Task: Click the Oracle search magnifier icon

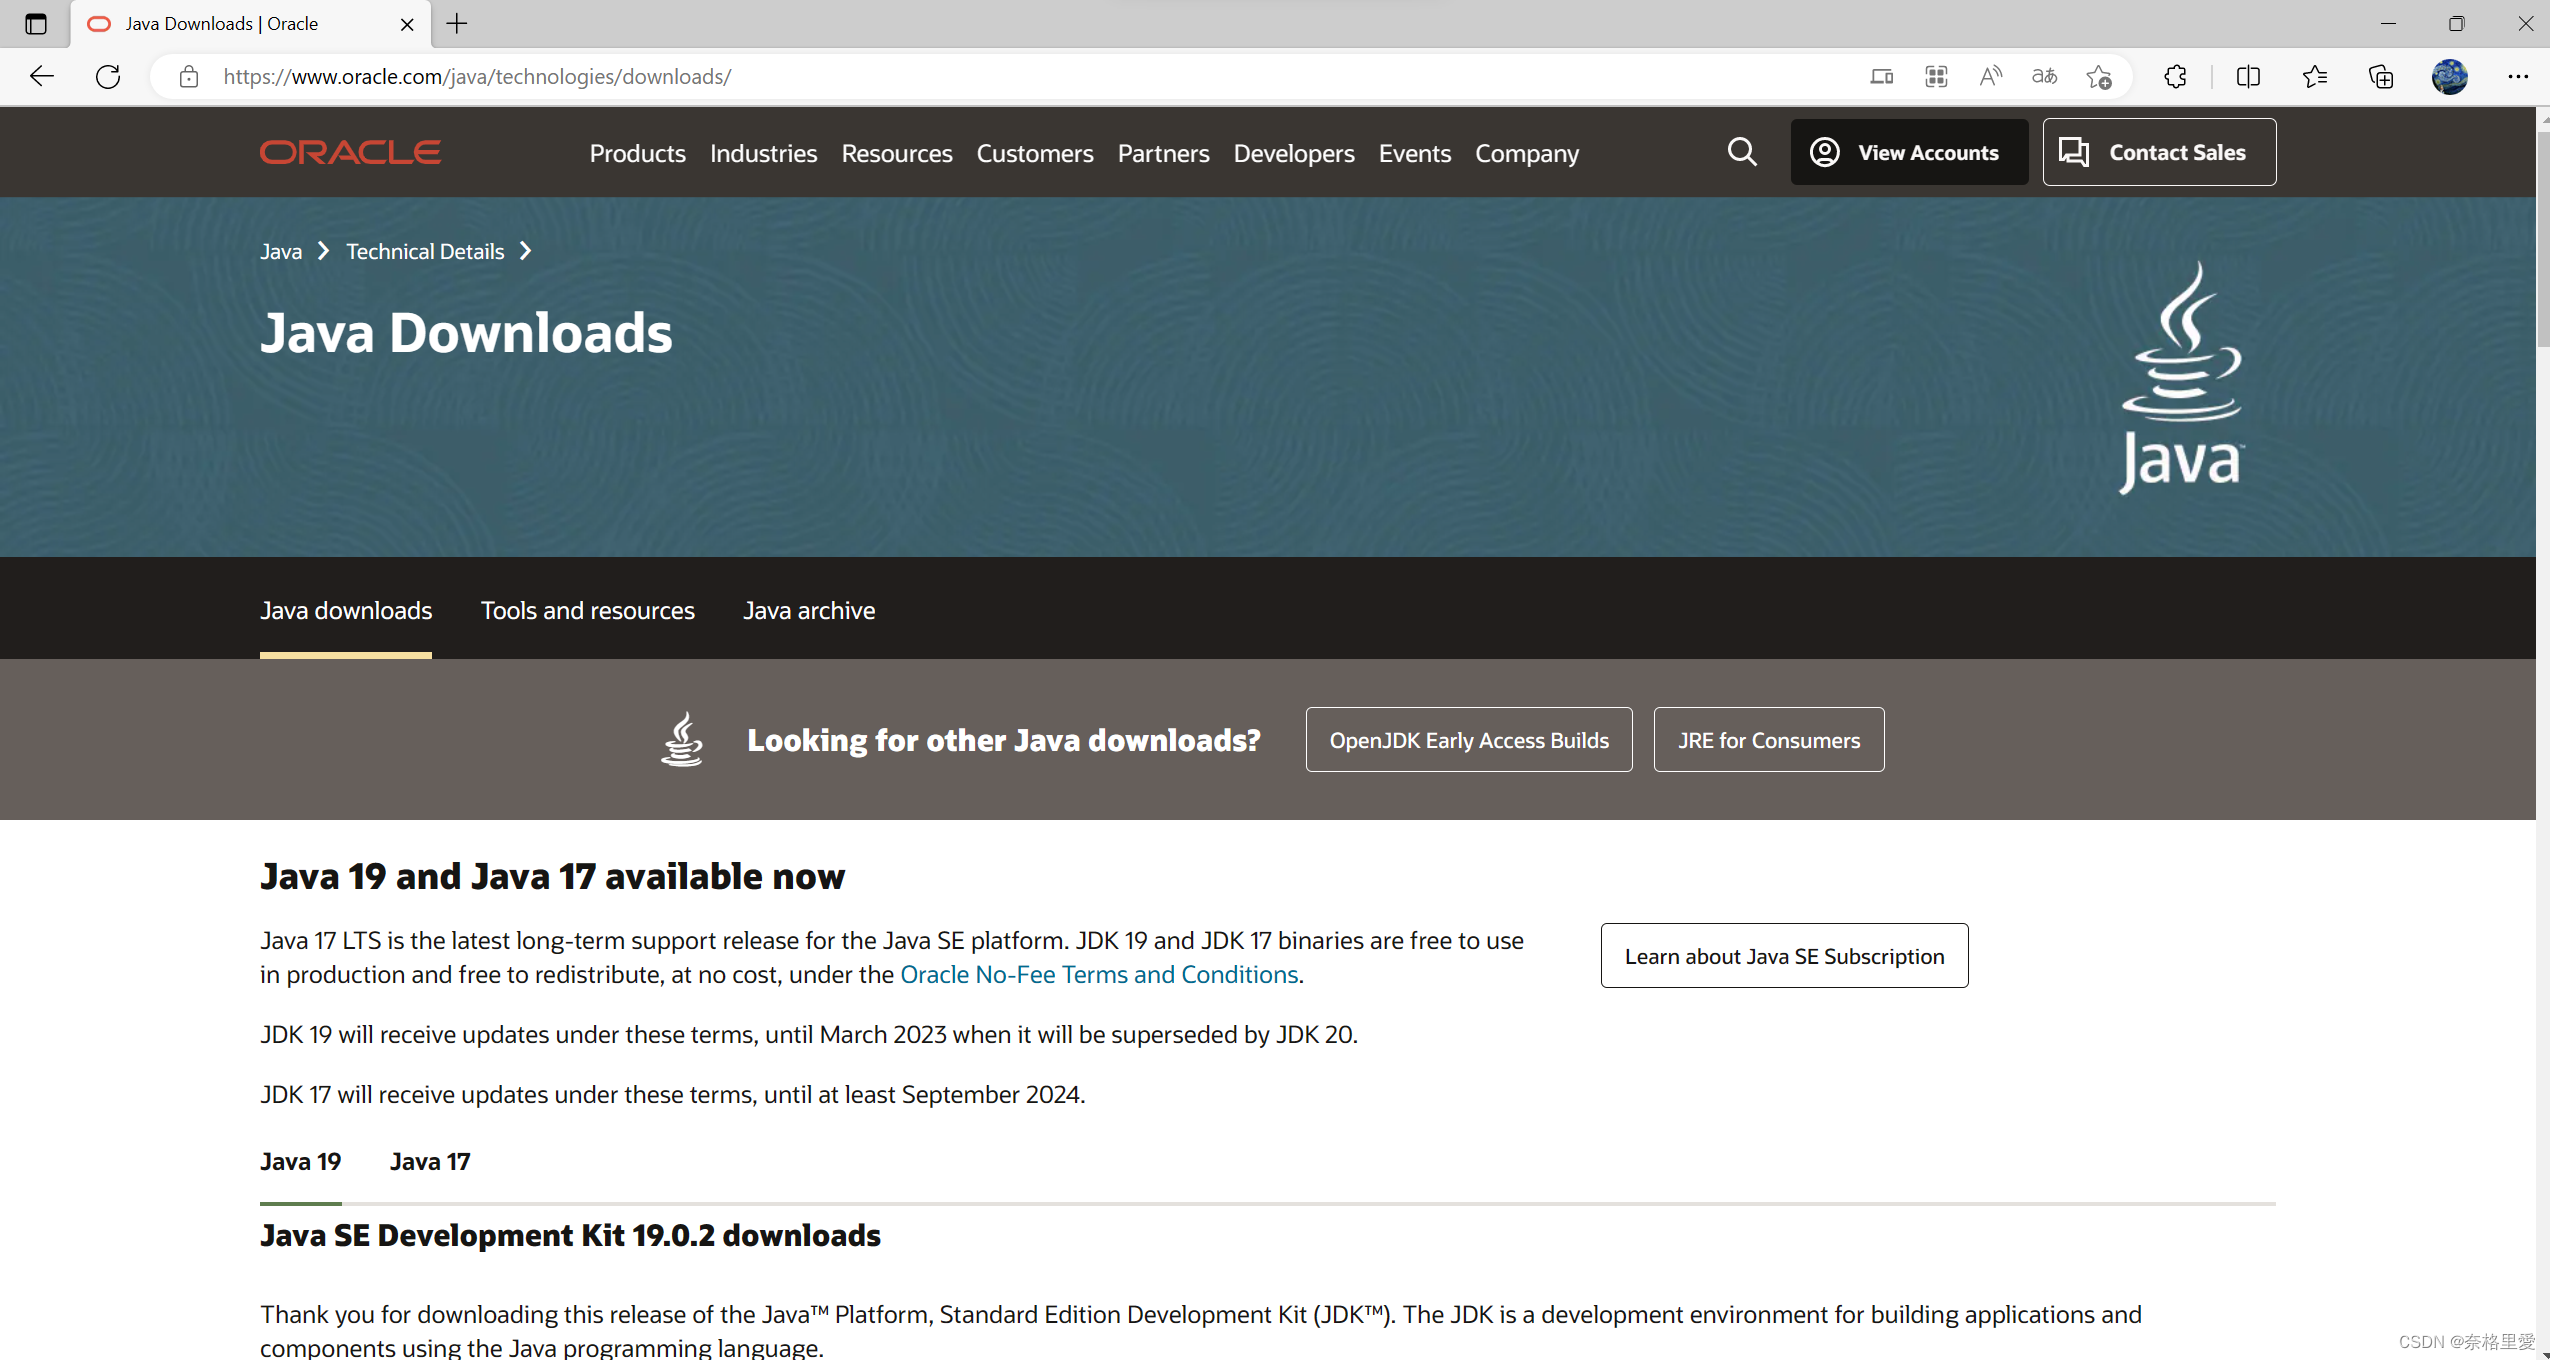Action: tap(1741, 152)
